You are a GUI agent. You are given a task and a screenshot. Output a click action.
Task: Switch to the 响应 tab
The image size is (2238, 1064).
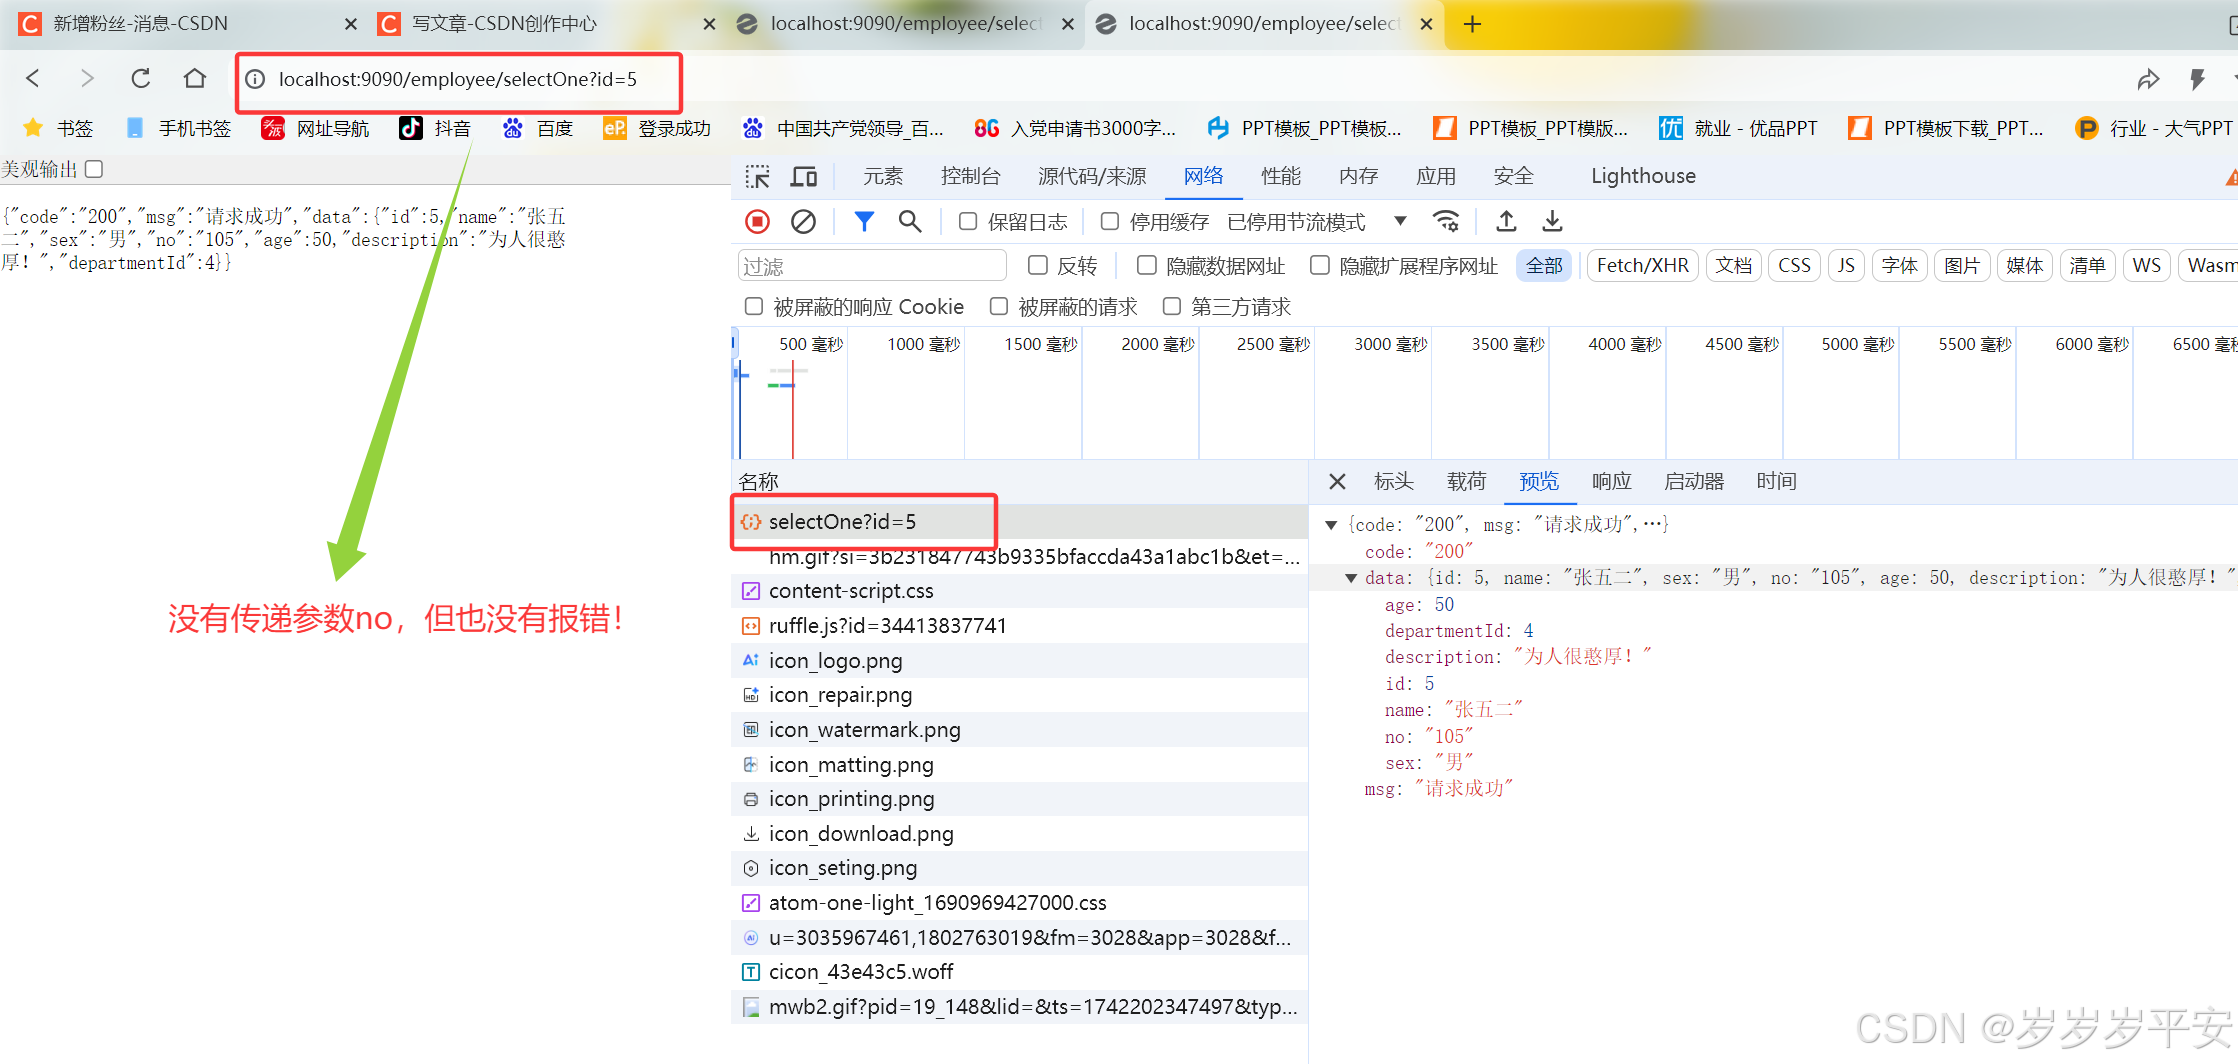pos(1611,481)
